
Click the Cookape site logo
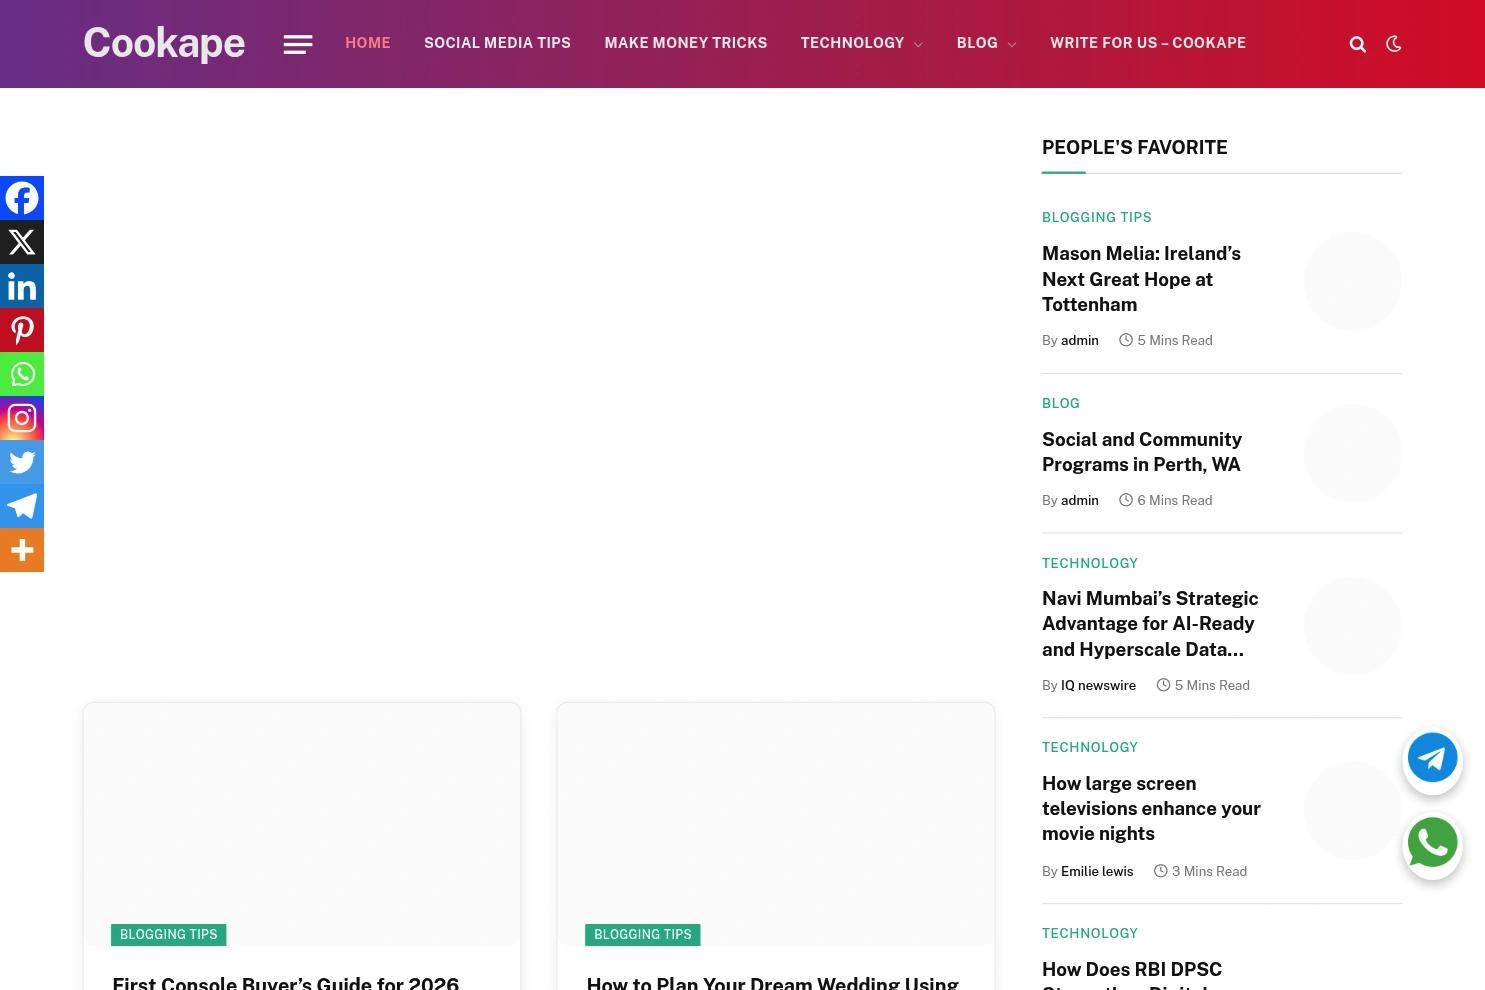(x=164, y=43)
